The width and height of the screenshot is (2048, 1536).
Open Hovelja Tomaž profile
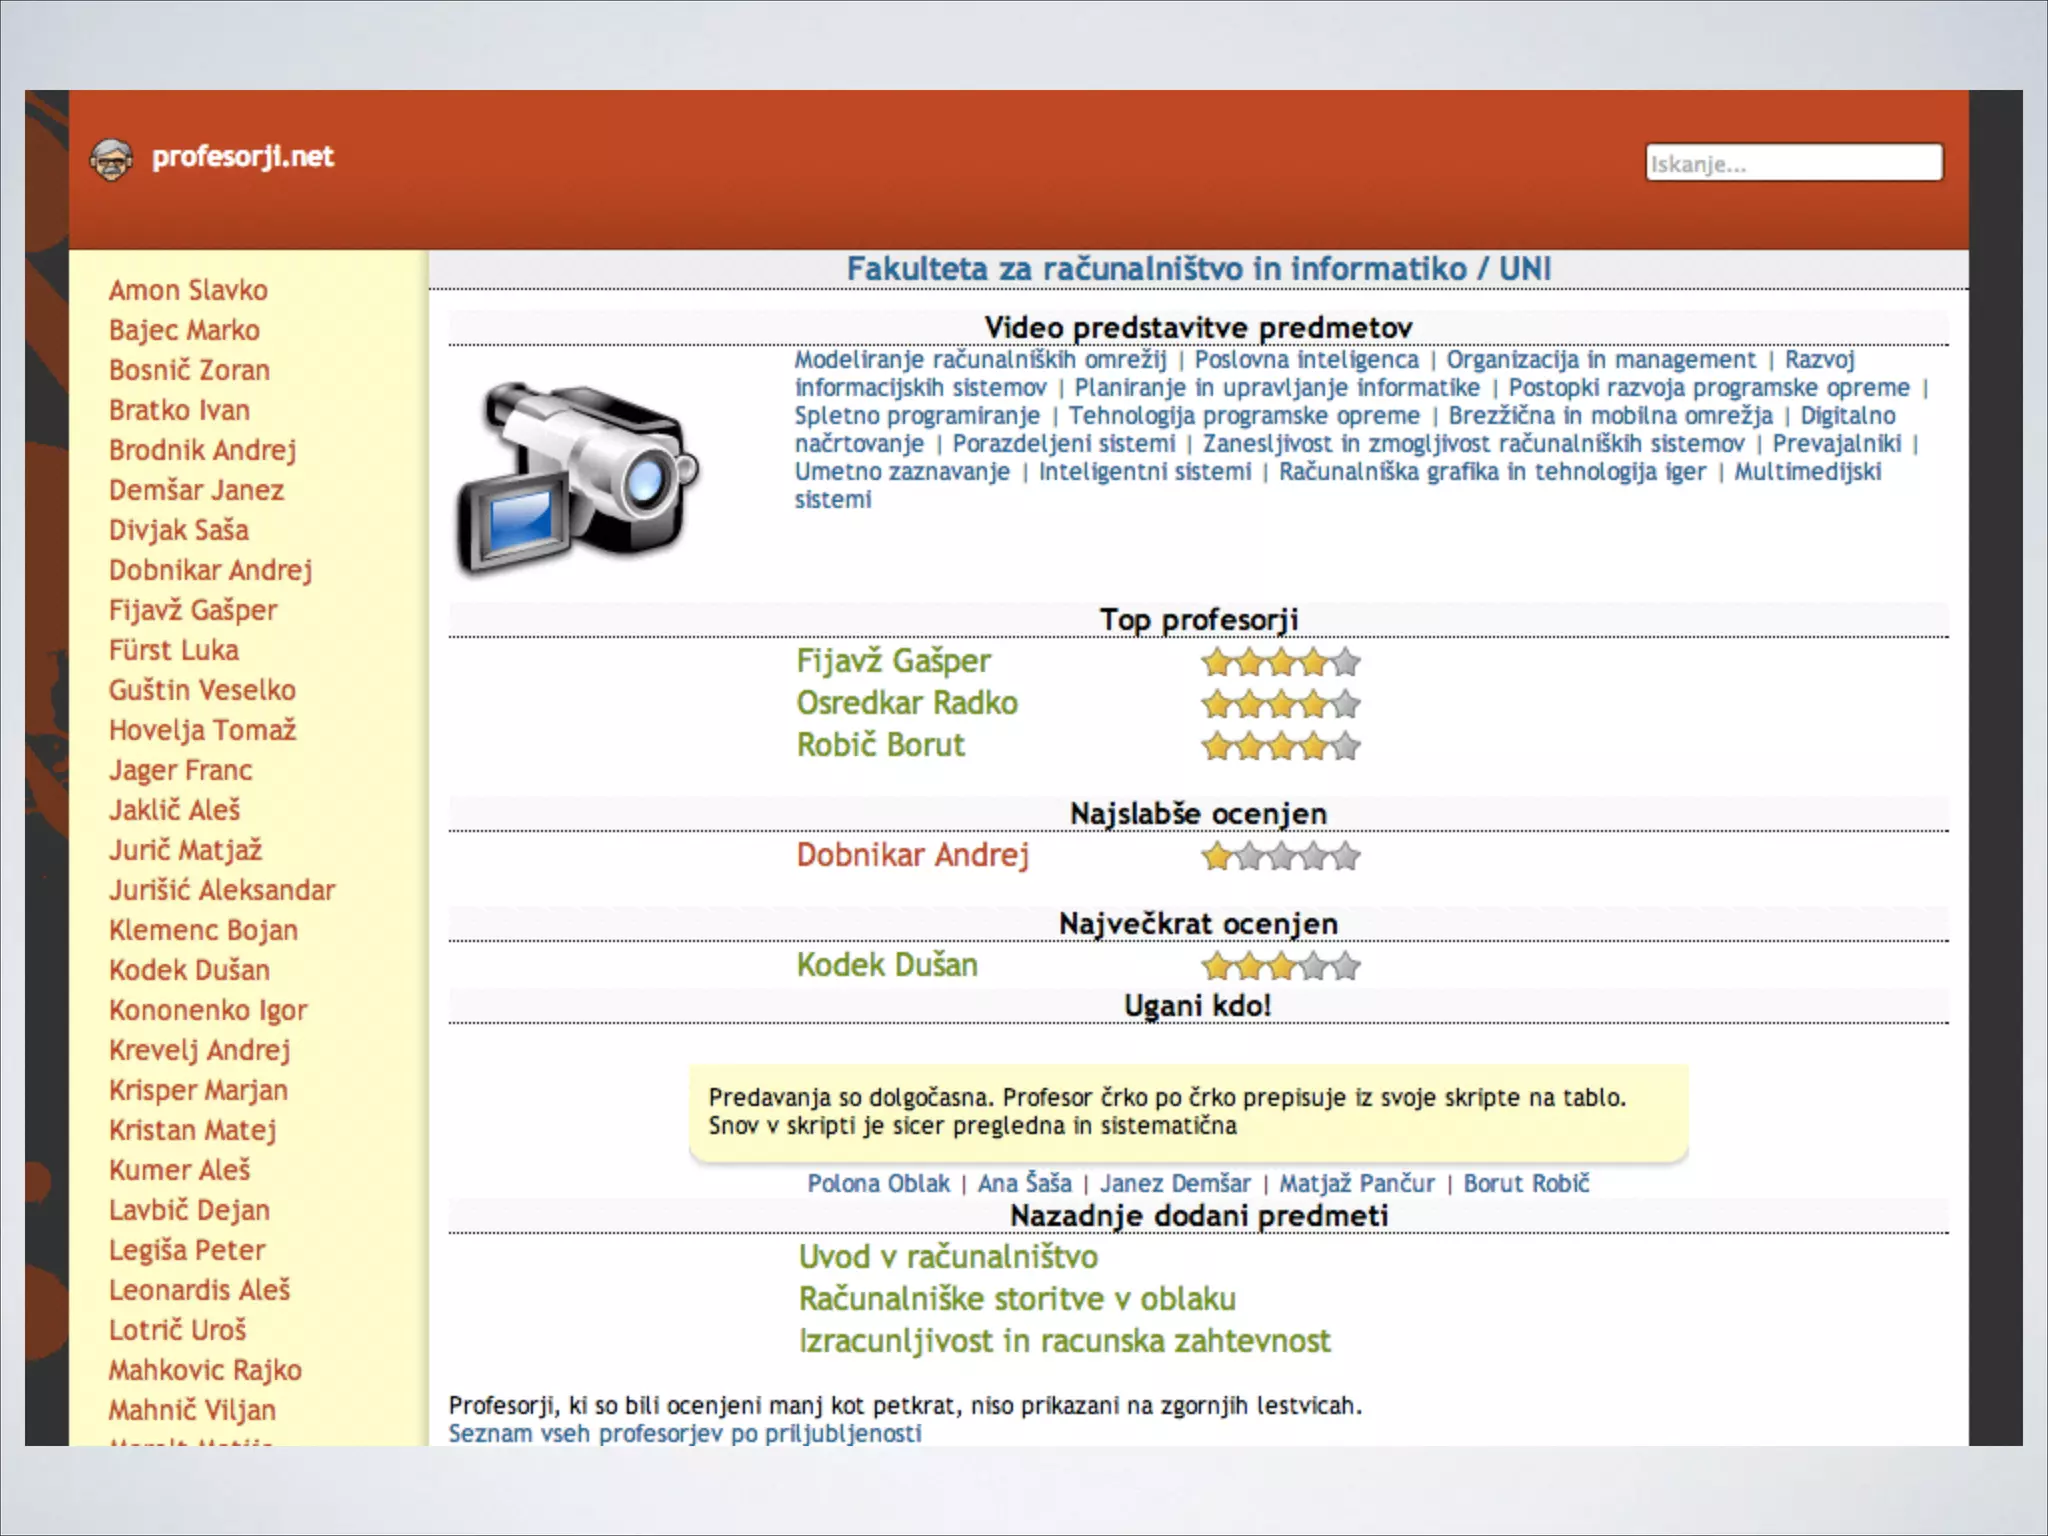click(x=202, y=730)
